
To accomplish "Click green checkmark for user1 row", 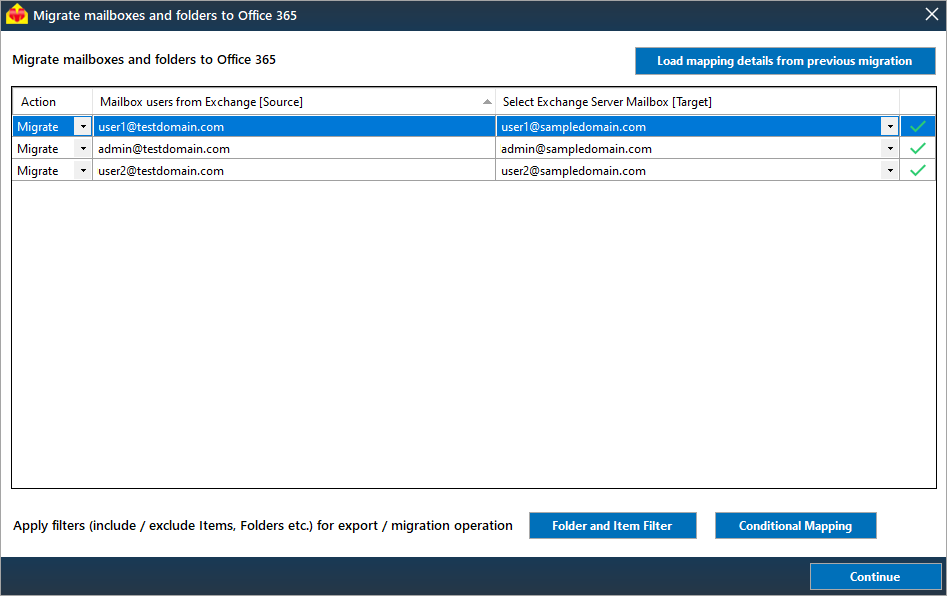I will [x=917, y=127].
